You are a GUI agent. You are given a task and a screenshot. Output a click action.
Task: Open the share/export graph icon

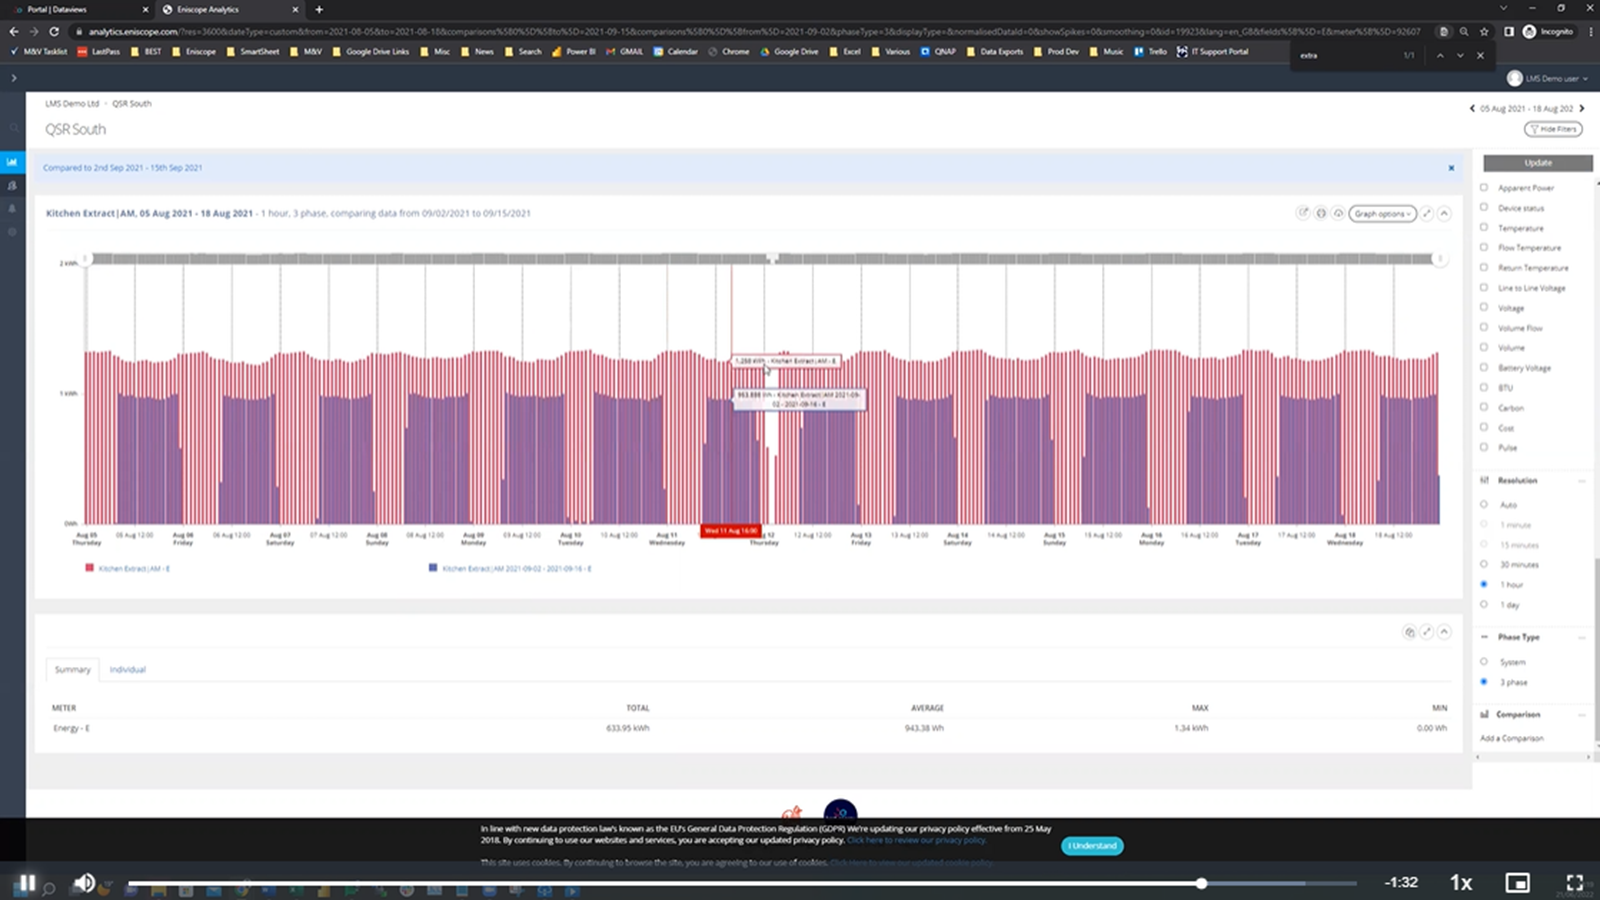coord(1303,213)
